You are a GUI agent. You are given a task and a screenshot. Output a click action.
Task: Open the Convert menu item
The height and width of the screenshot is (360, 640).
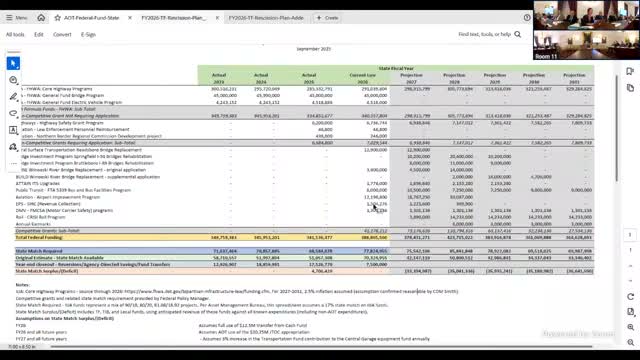click(62, 35)
